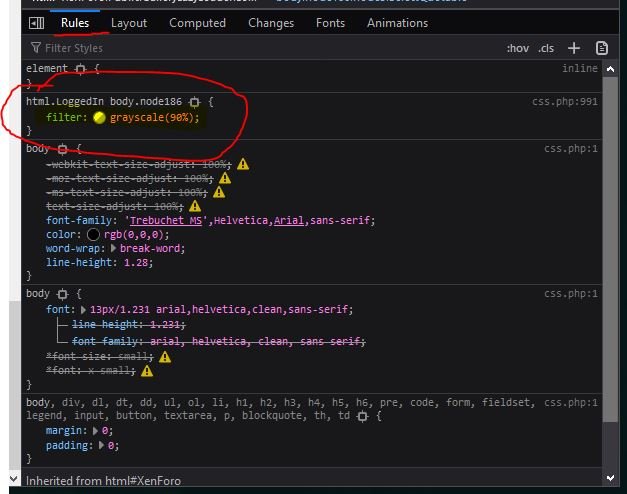Click the Arial font name in font-family
This screenshot has height=494, width=627.
coord(289,220)
